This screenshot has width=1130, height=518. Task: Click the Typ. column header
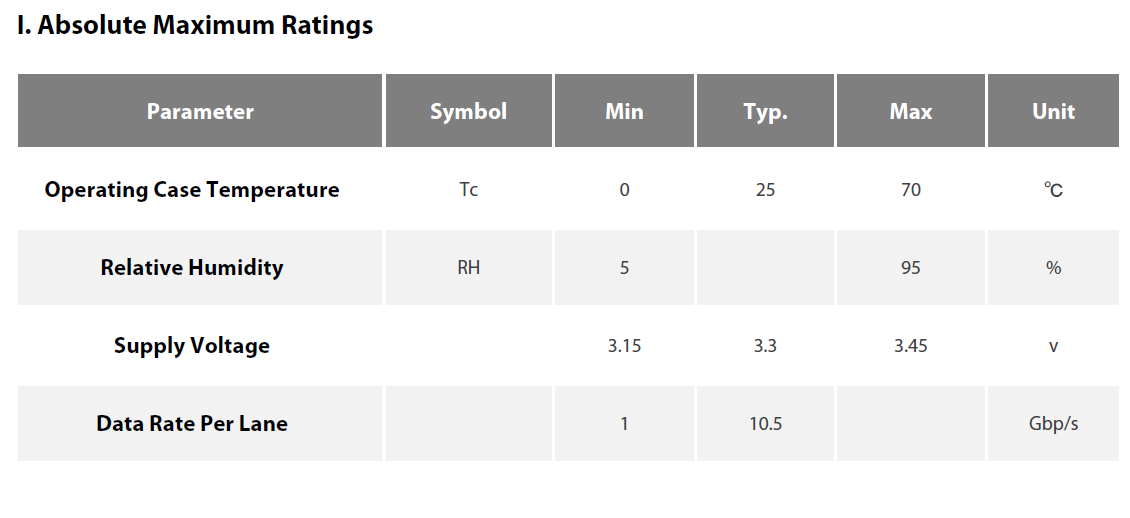(765, 111)
